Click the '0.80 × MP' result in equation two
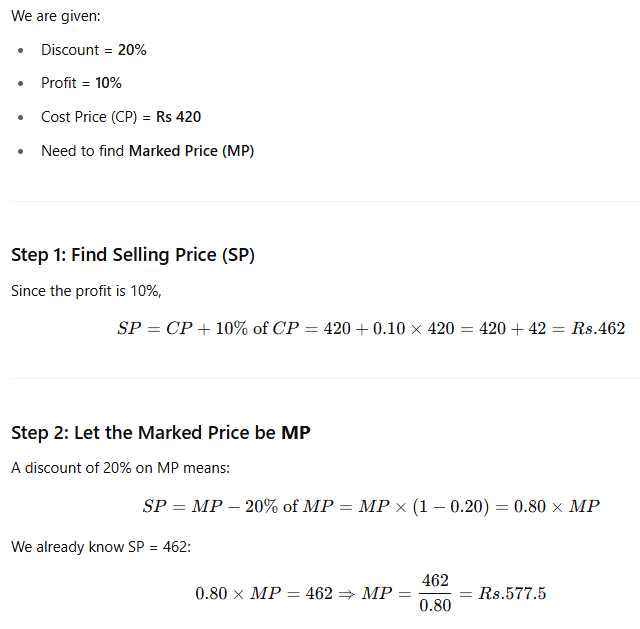640x629 pixels. click(x=556, y=506)
